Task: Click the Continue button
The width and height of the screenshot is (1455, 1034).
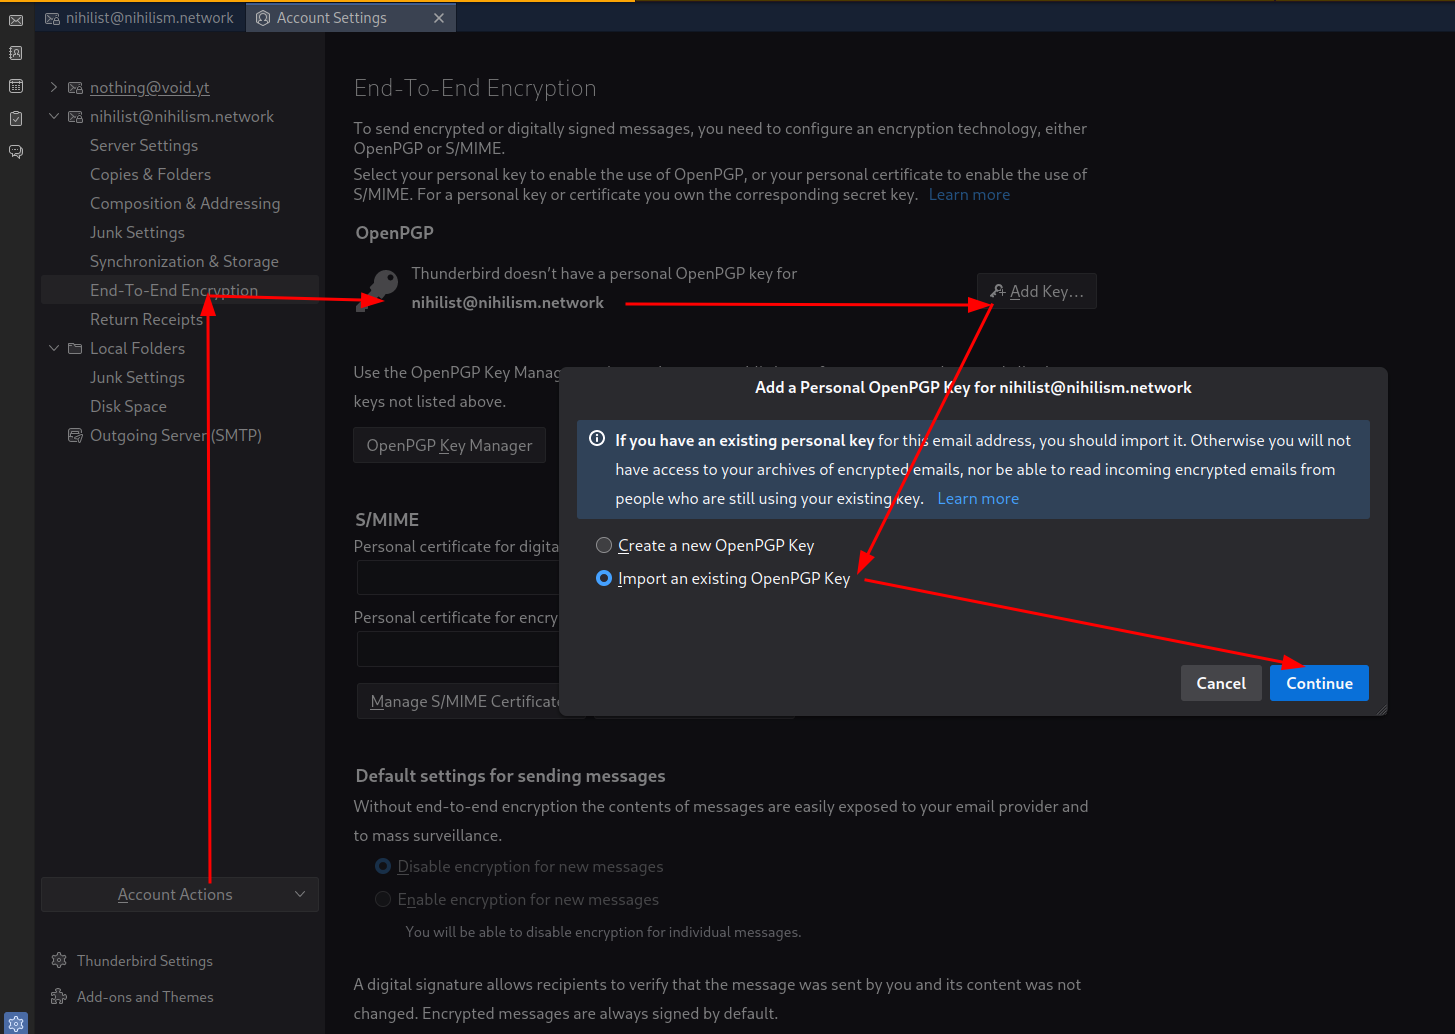Action: click(x=1319, y=683)
